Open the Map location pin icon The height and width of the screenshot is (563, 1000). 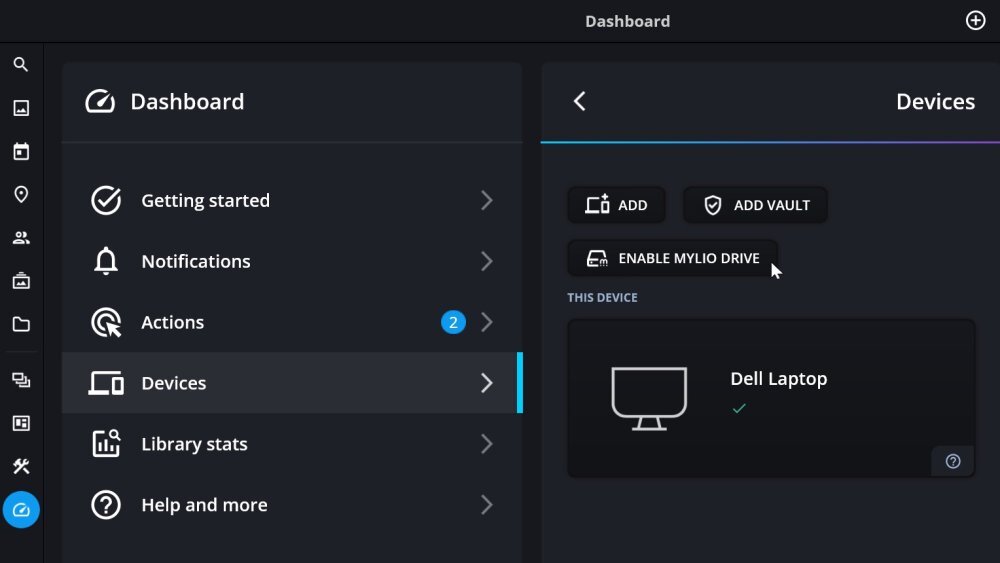(x=21, y=195)
